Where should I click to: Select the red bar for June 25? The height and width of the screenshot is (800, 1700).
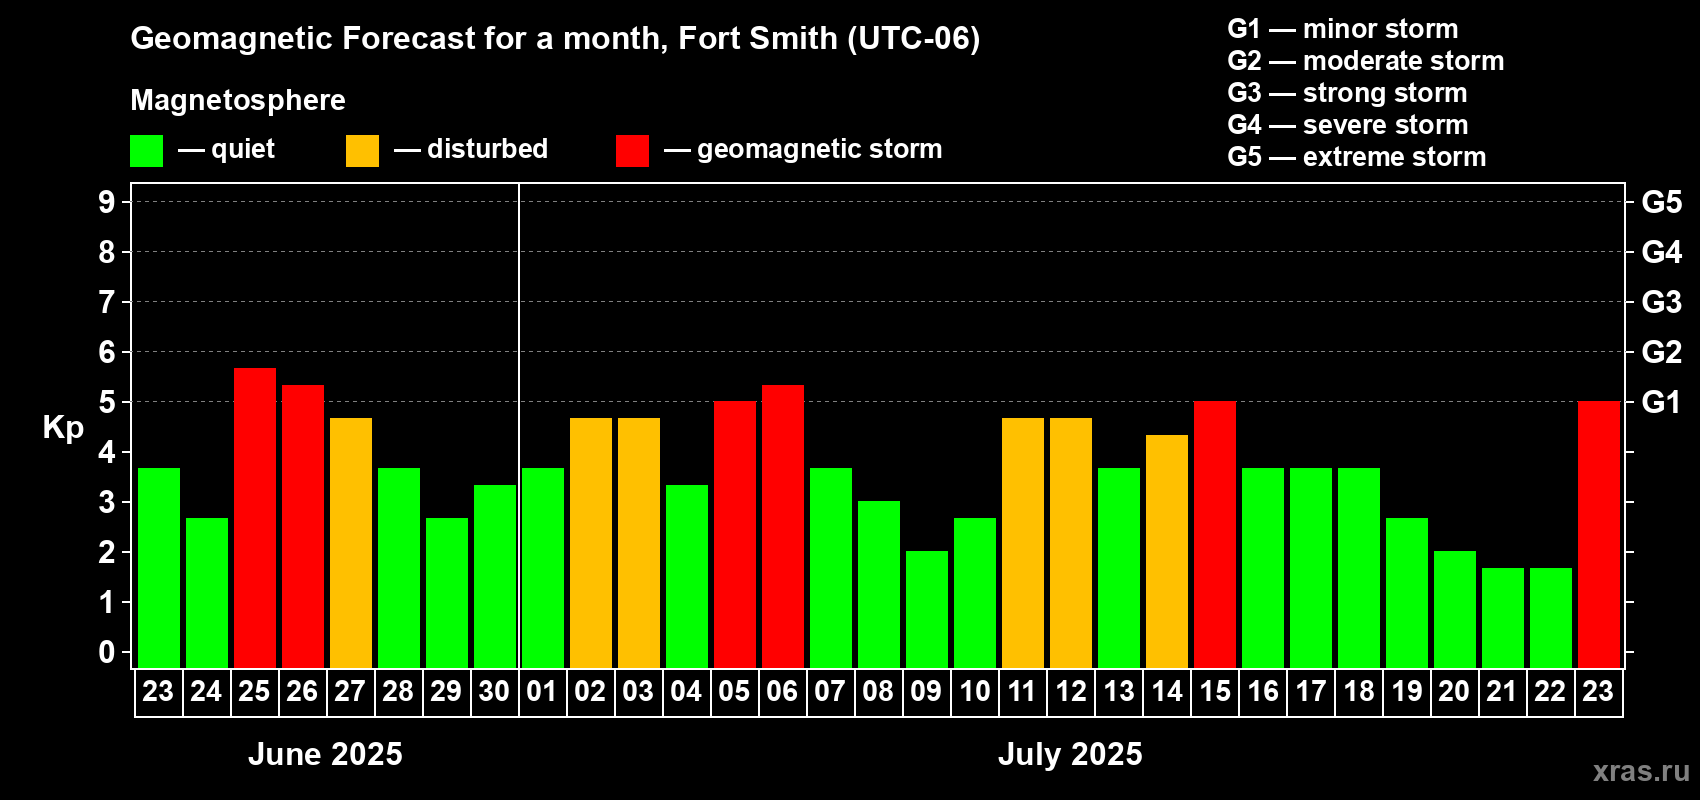point(255,518)
